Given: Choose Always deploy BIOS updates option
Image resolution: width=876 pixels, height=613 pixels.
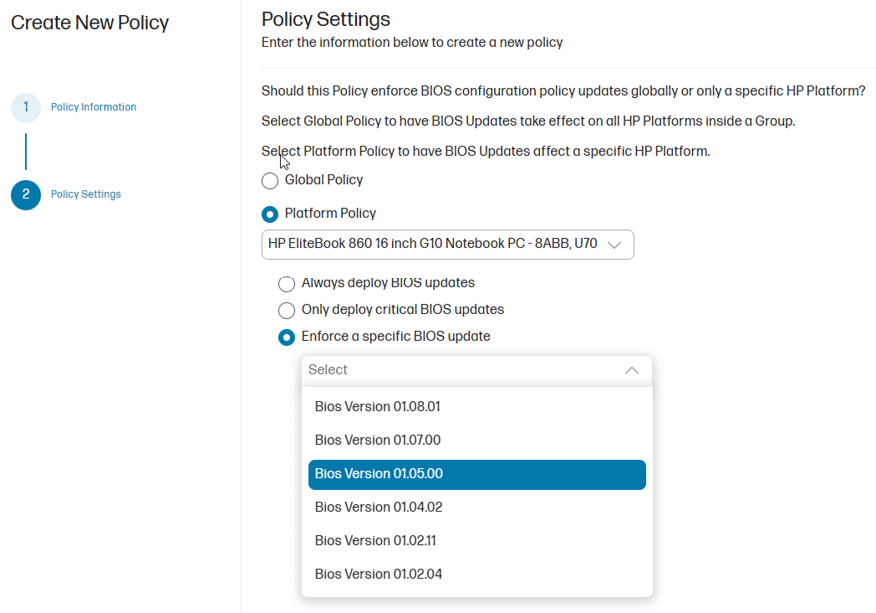Looking at the screenshot, I should (x=287, y=283).
